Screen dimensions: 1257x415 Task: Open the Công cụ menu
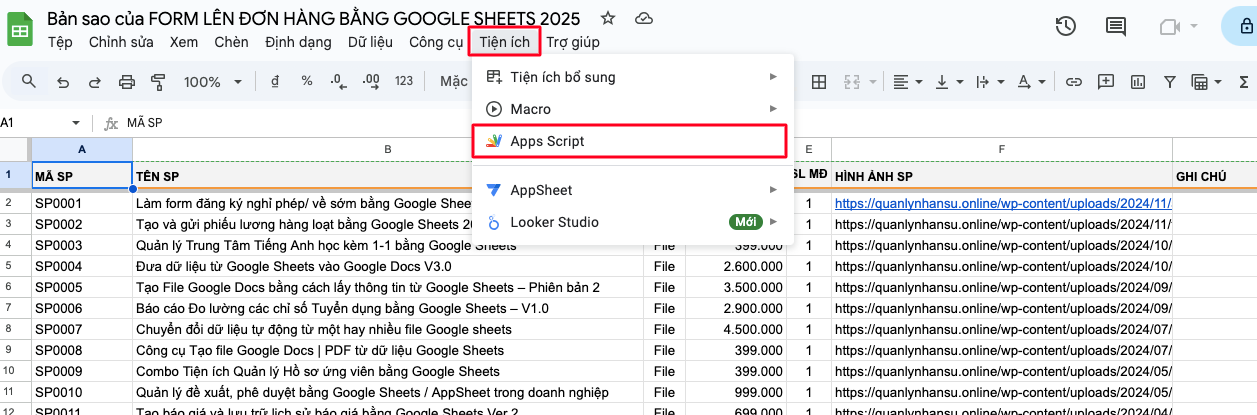pos(436,42)
